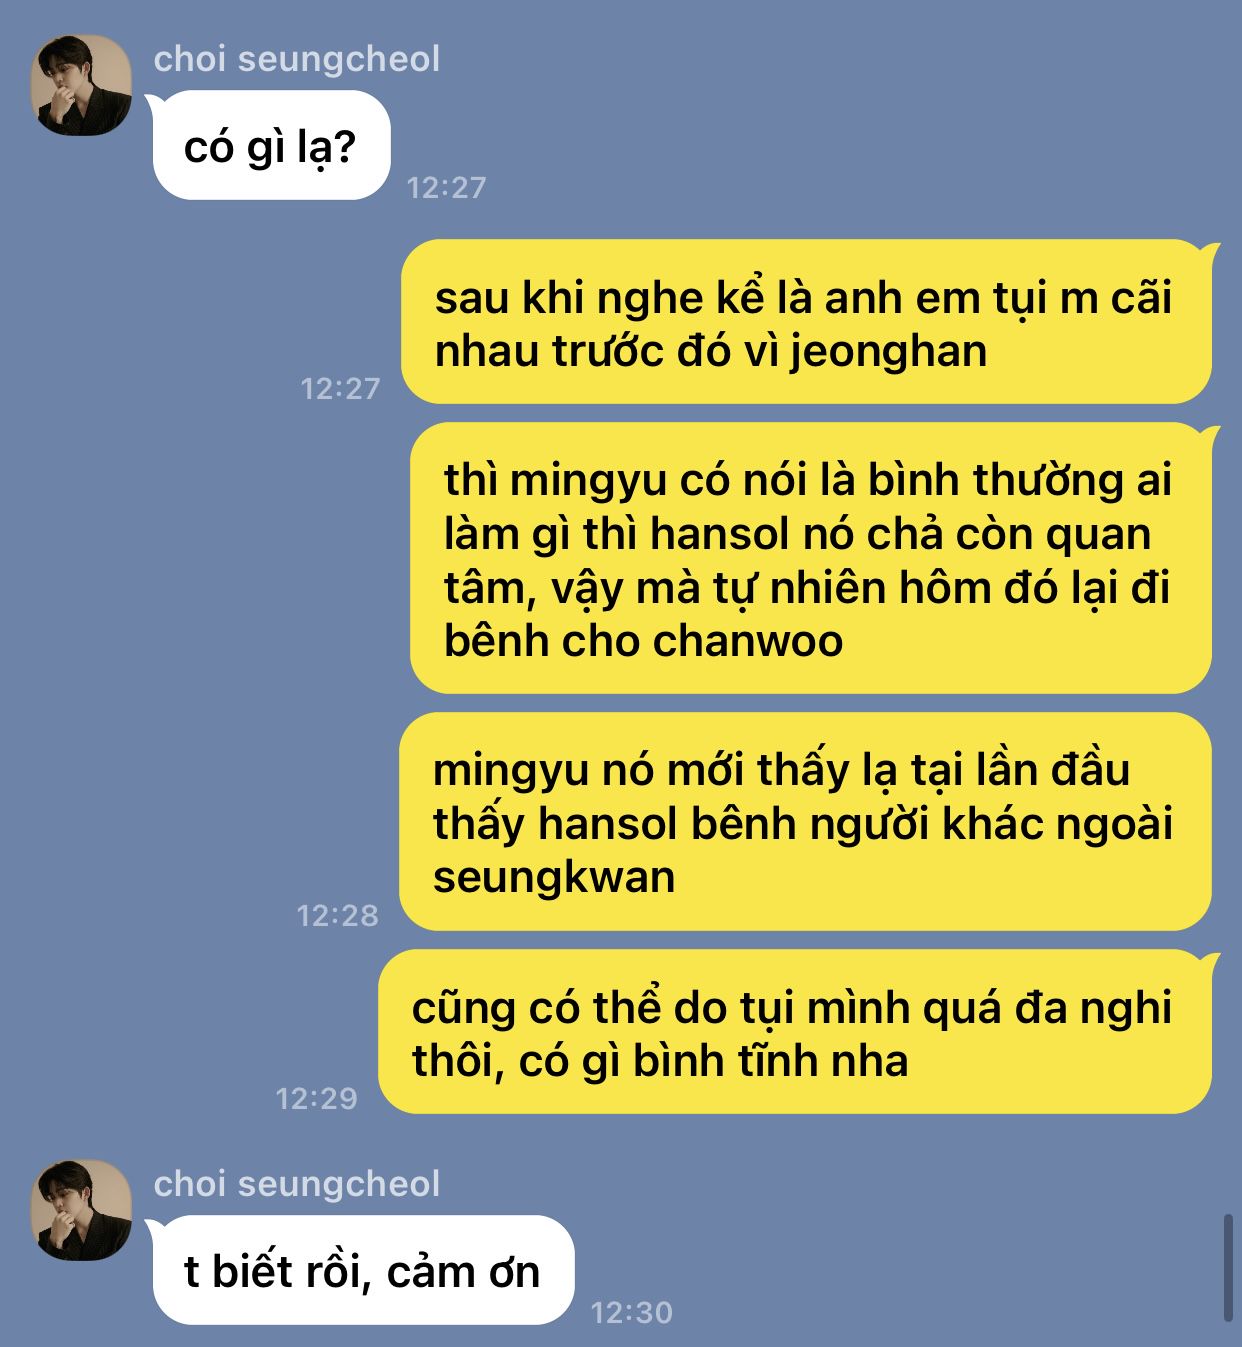
Task: Click the word 'seungkwan' in the yellow message
Action: point(554,877)
